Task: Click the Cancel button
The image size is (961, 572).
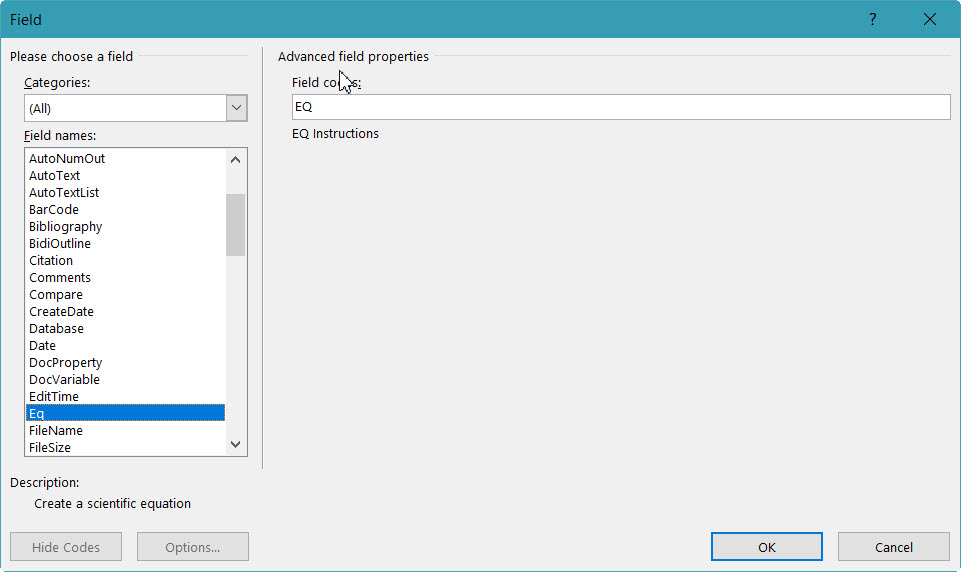Action: tap(894, 547)
